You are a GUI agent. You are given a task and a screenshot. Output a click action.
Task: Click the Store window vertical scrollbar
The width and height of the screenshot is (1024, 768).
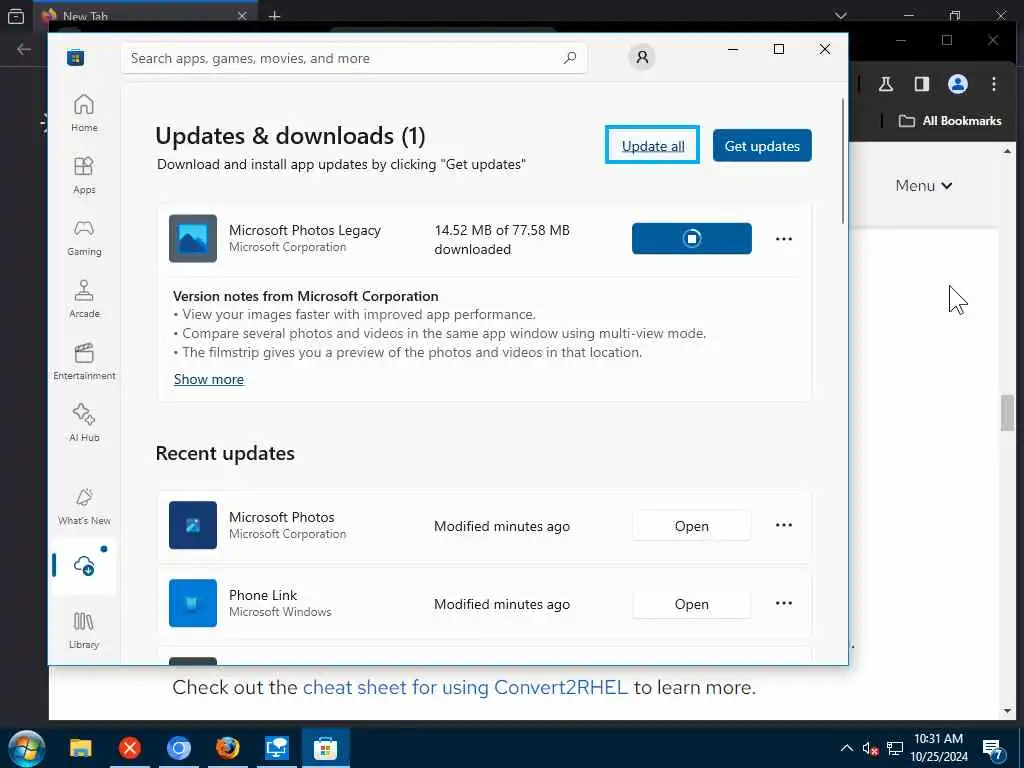[843, 161]
